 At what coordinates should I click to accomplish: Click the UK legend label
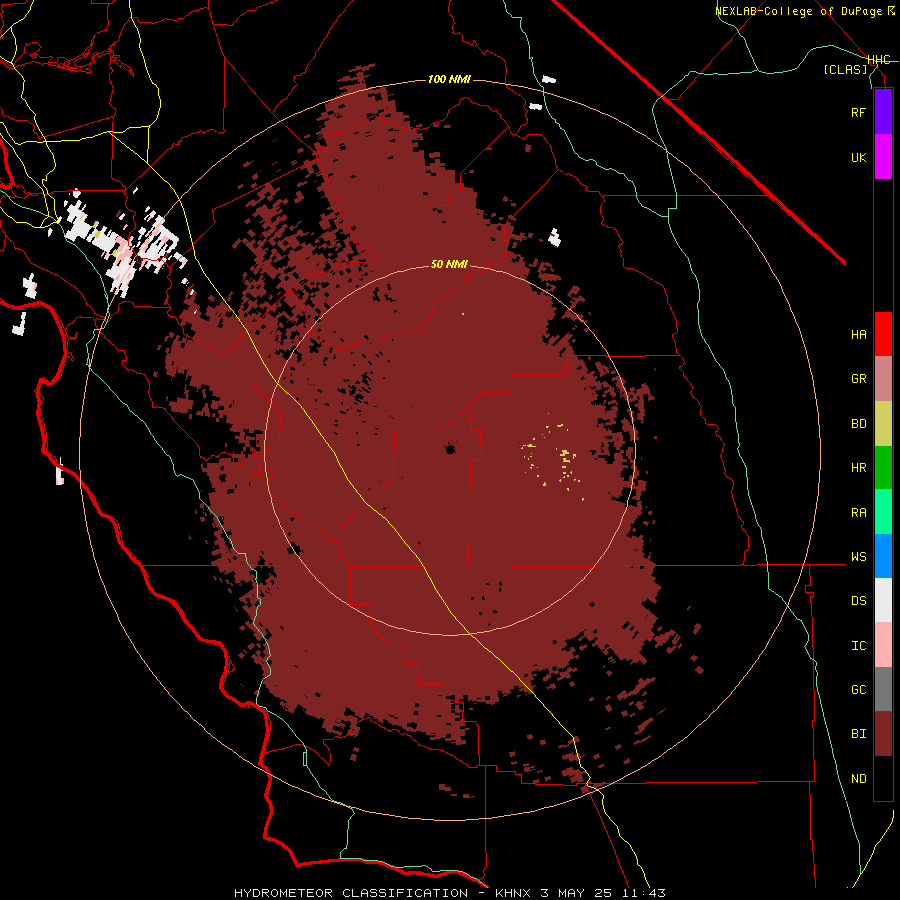point(858,157)
